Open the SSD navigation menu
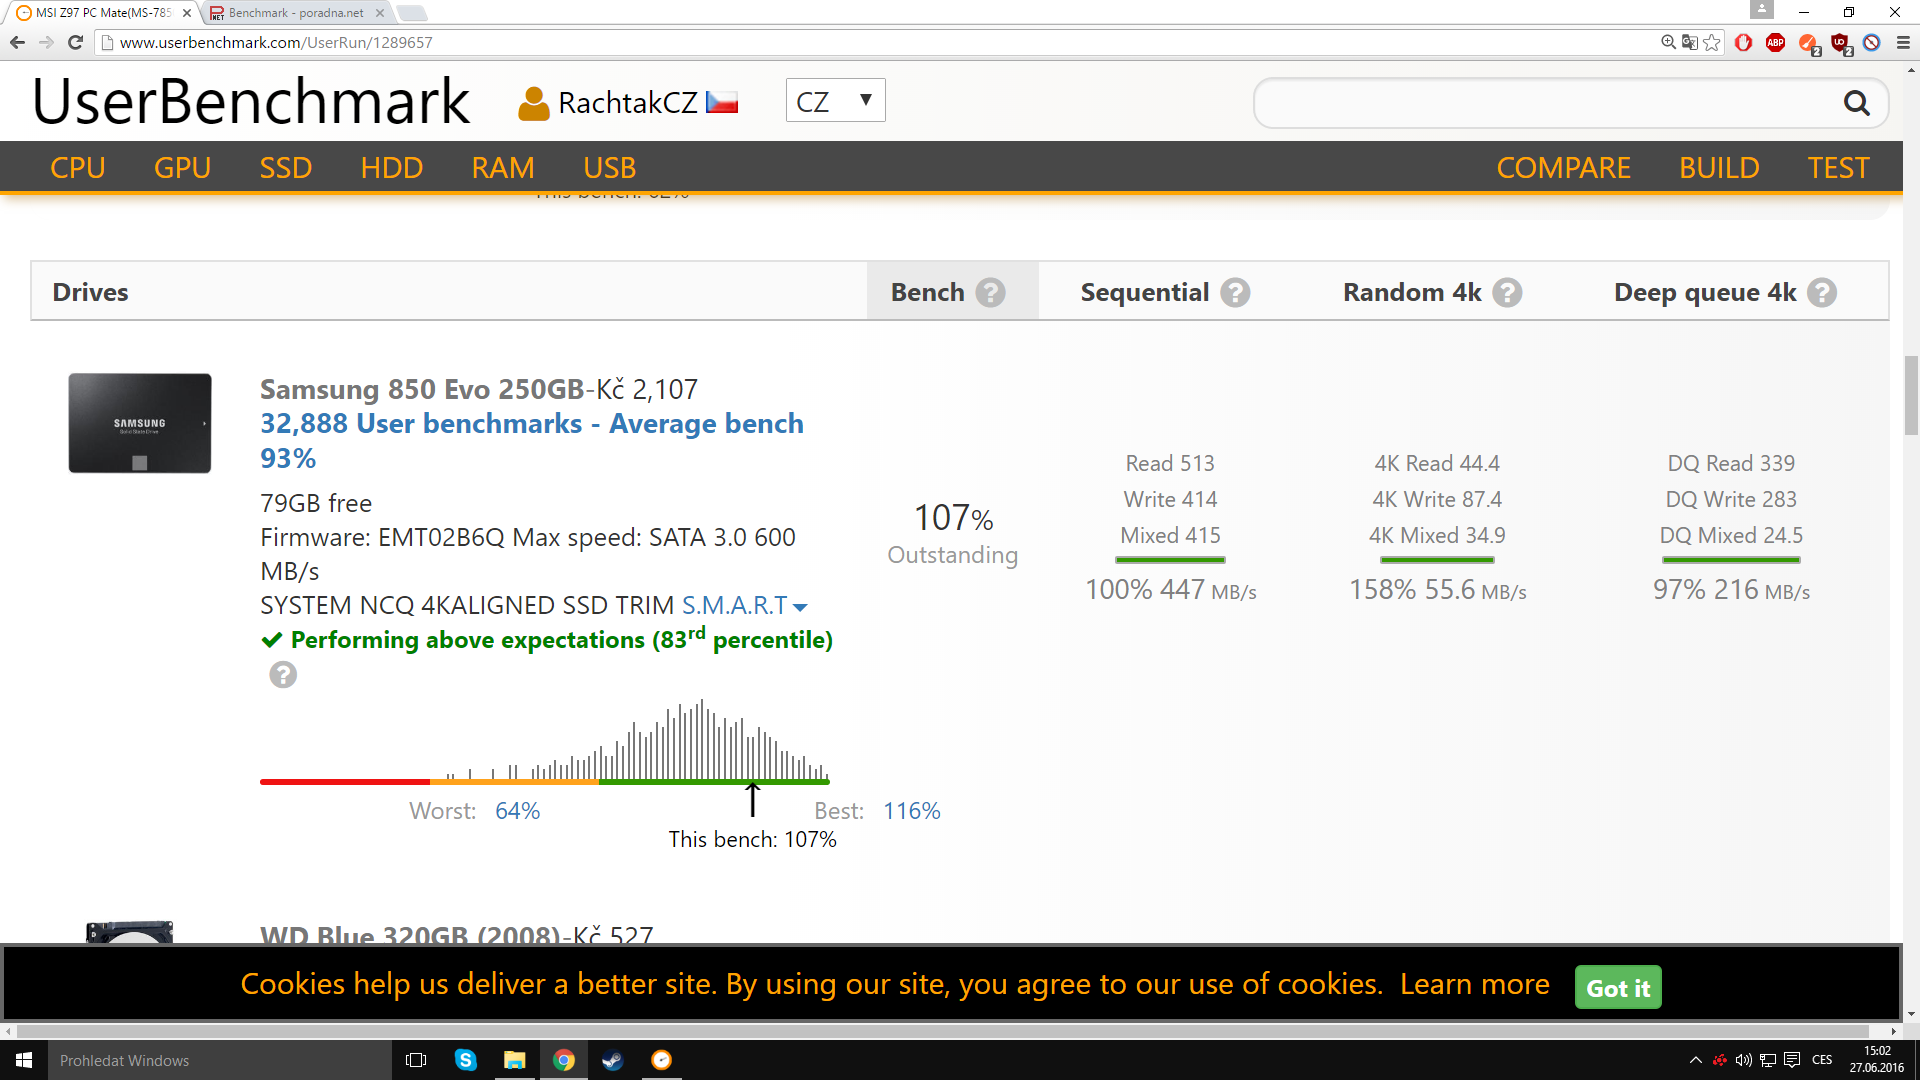Screen dimensions: 1920x1080 point(286,167)
